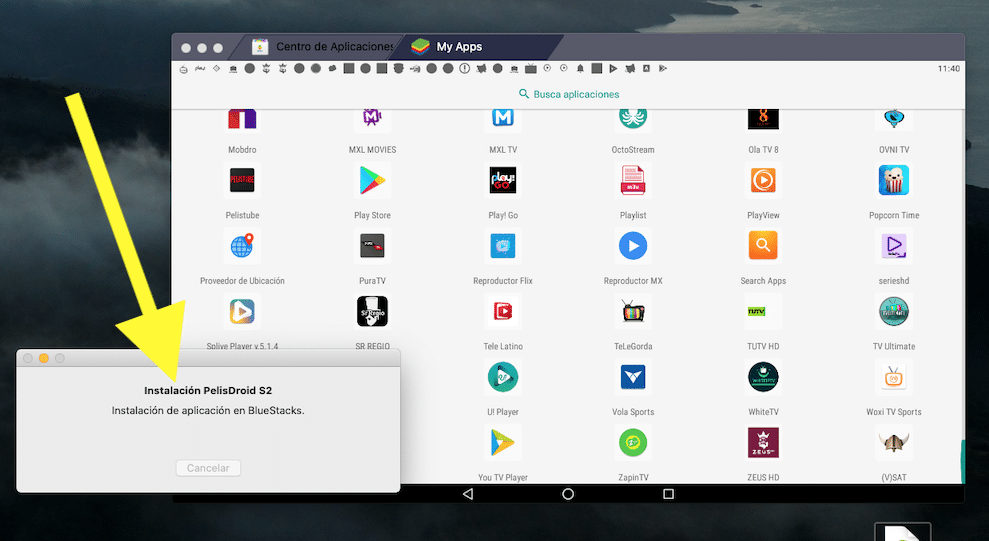Launch the SR REGIO app
The image size is (989, 541).
(372, 311)
